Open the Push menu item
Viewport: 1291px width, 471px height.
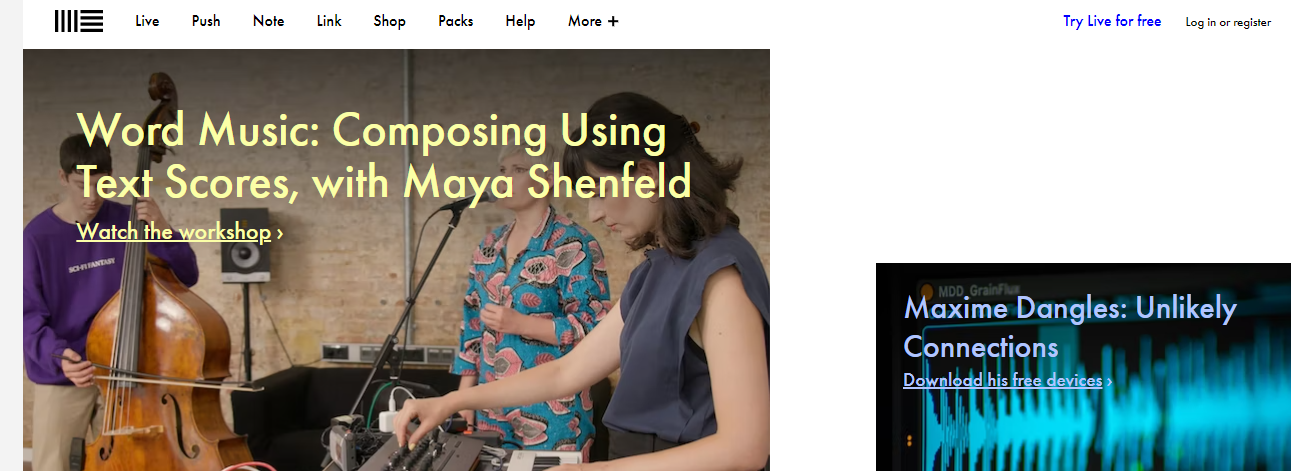coord(206,21)
